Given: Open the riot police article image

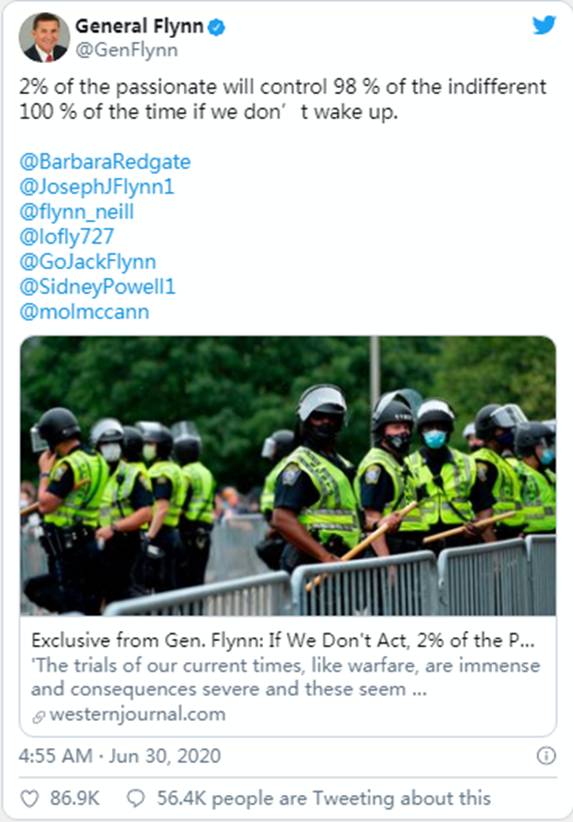Looking at the screenshot, I should coord(288,475).
